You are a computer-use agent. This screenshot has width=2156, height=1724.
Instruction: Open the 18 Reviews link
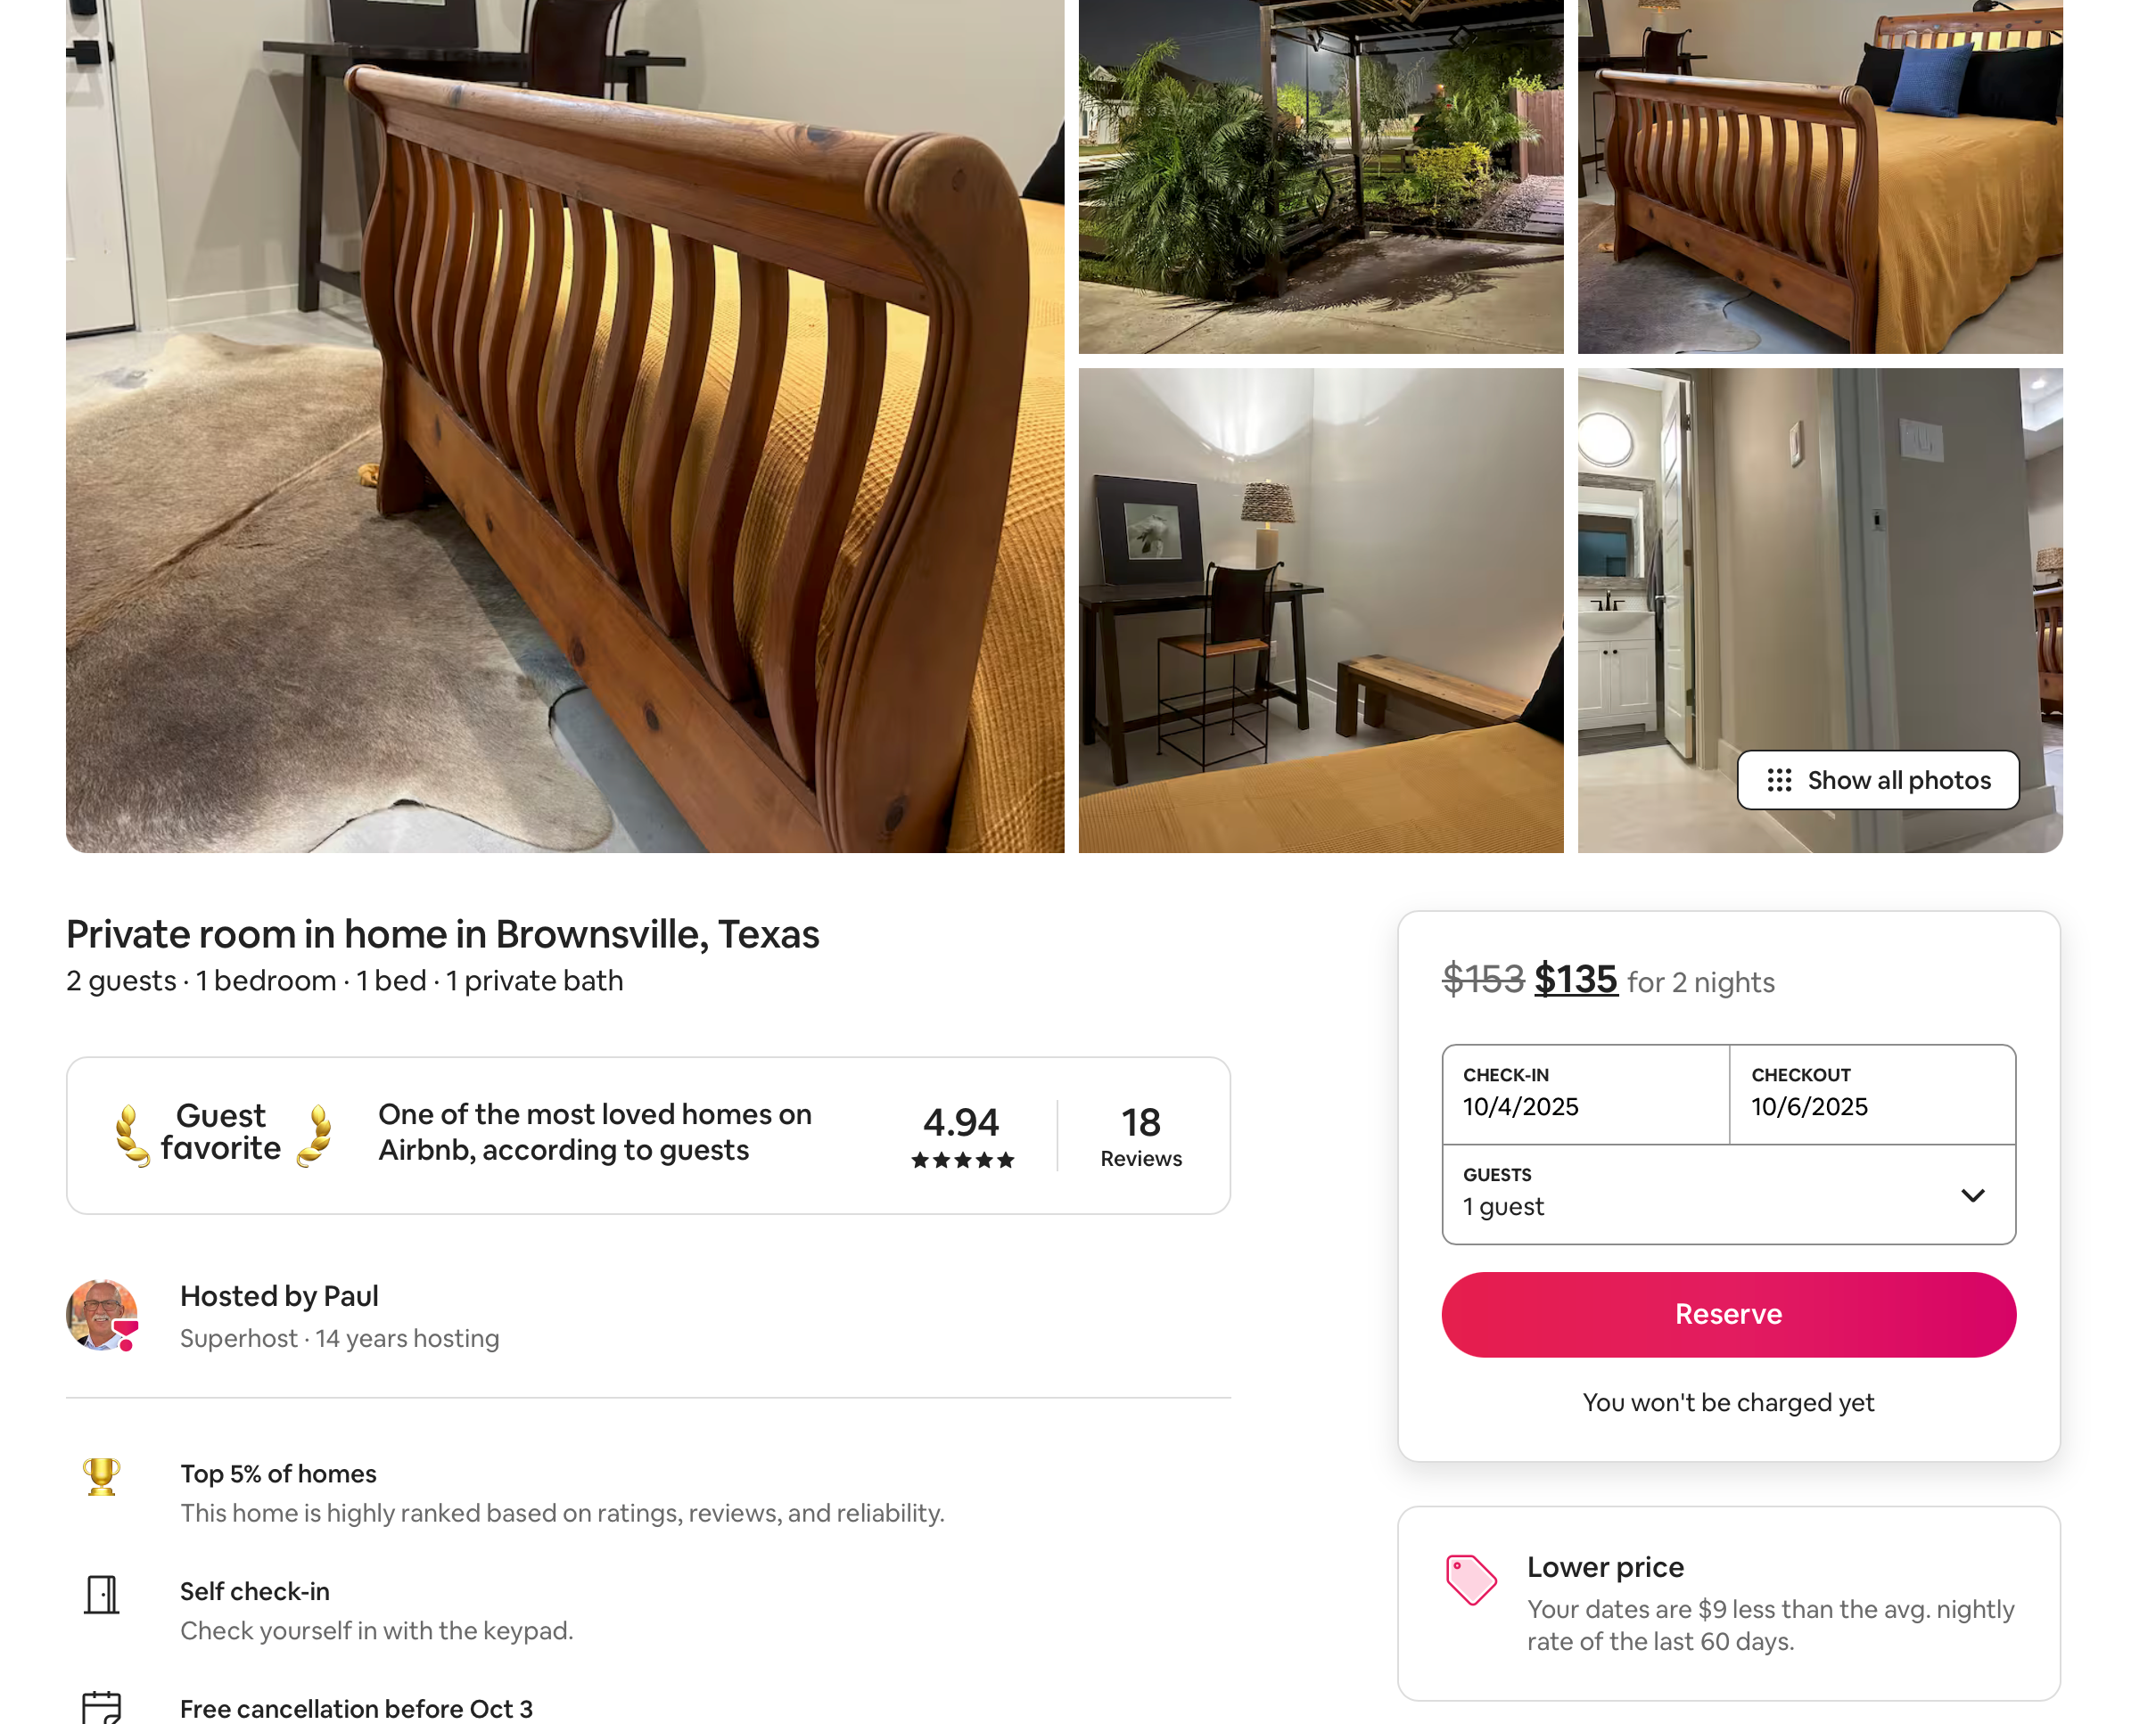(1141, 1136)
